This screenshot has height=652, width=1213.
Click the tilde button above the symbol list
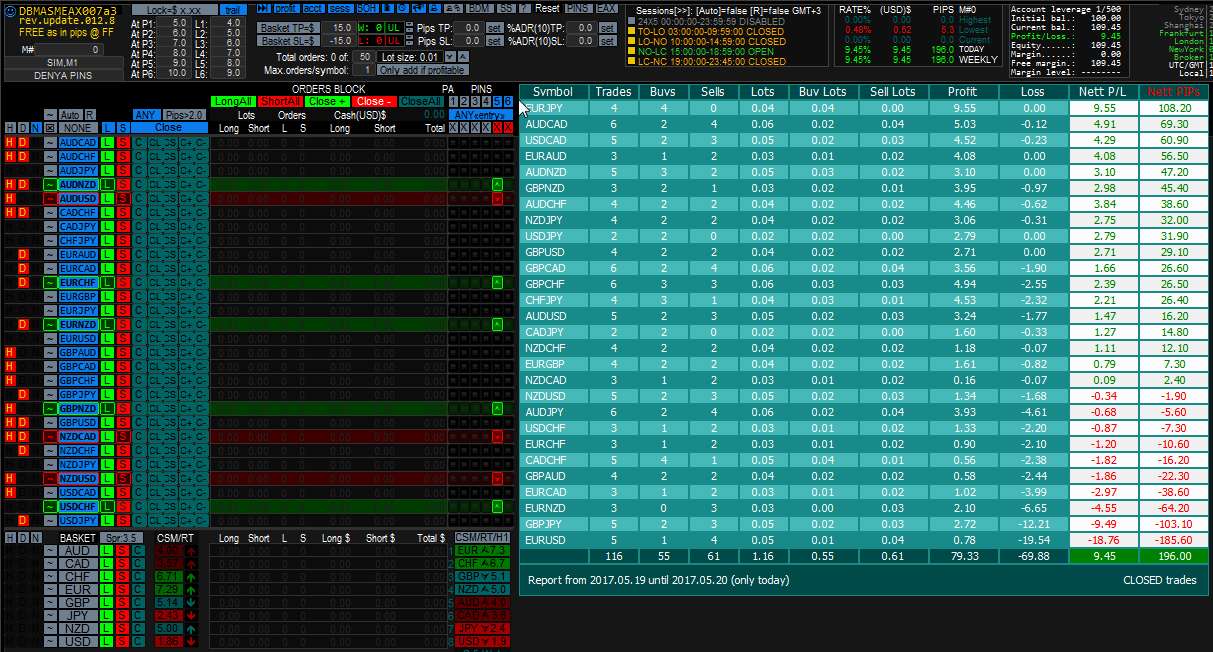tap(50, 114)
